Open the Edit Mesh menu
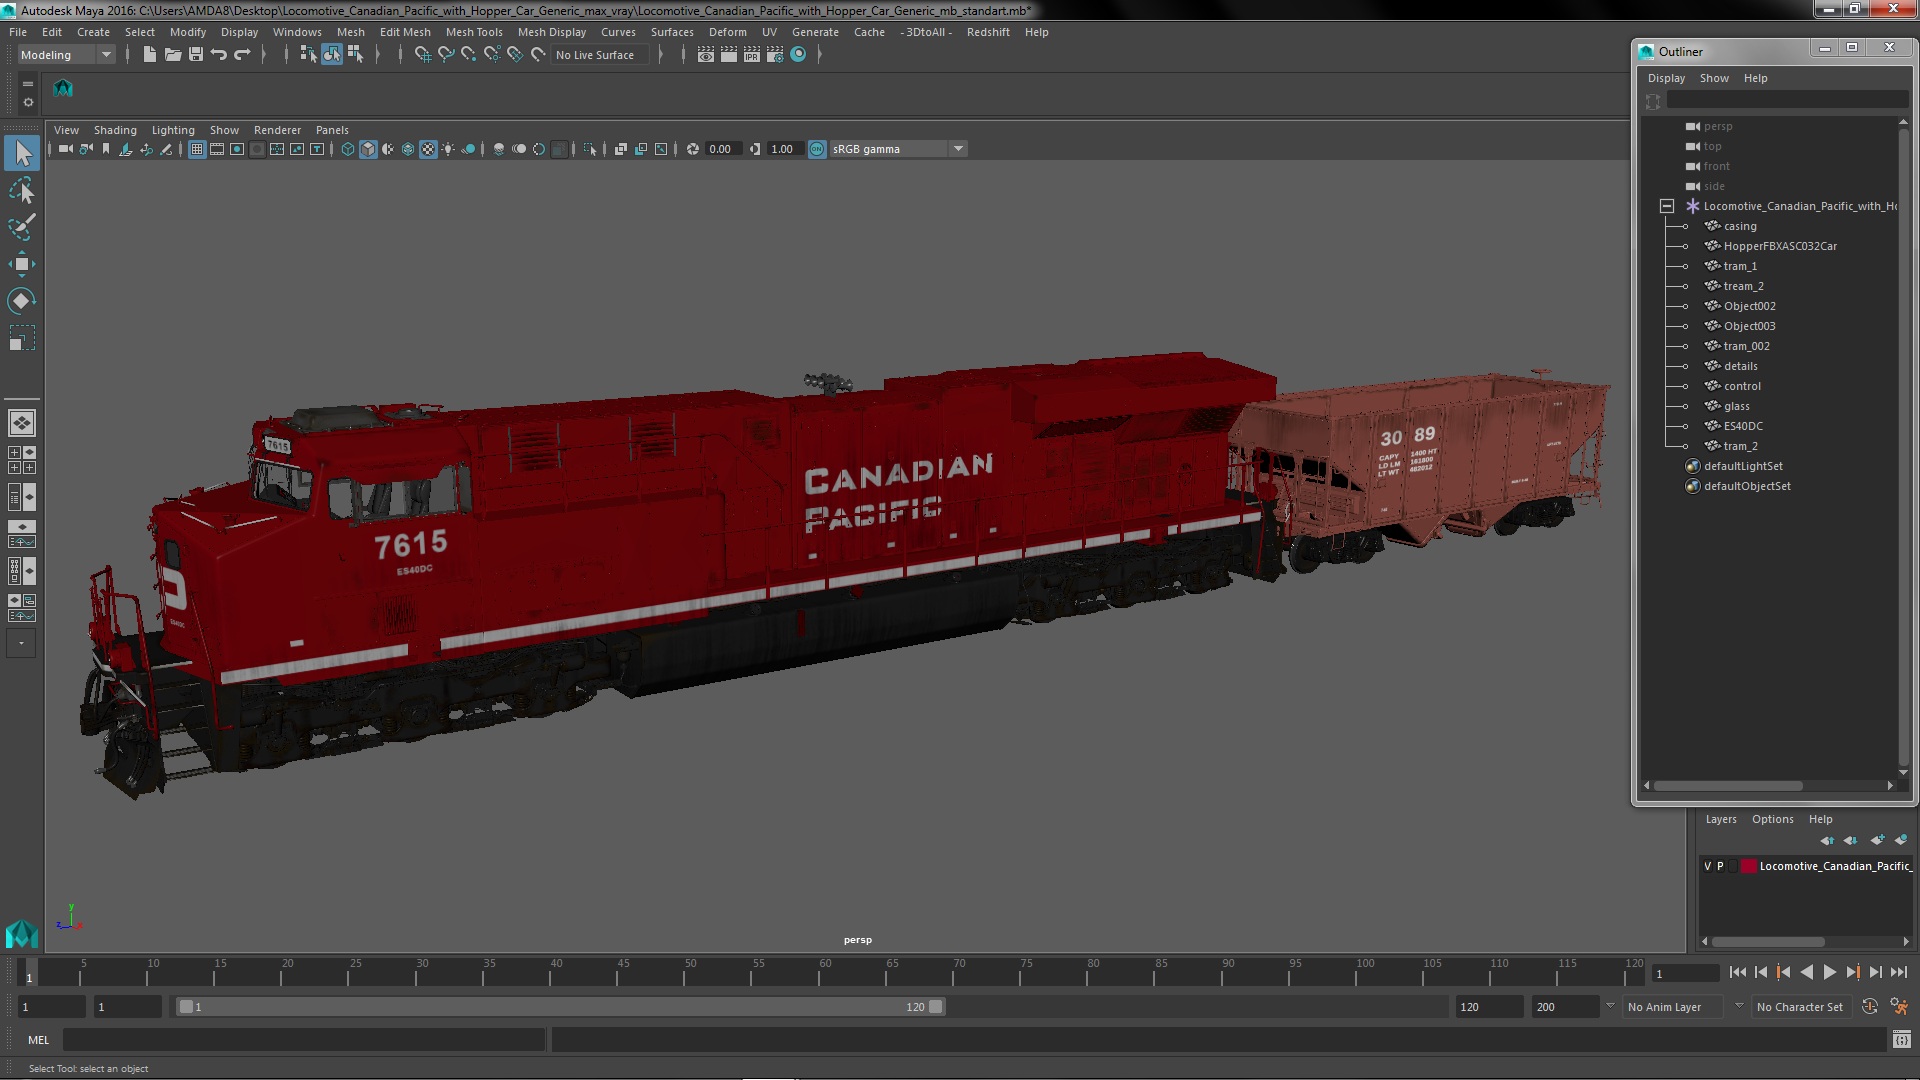This screenshot has width=1920, height=1080. (x=405, y=32)
